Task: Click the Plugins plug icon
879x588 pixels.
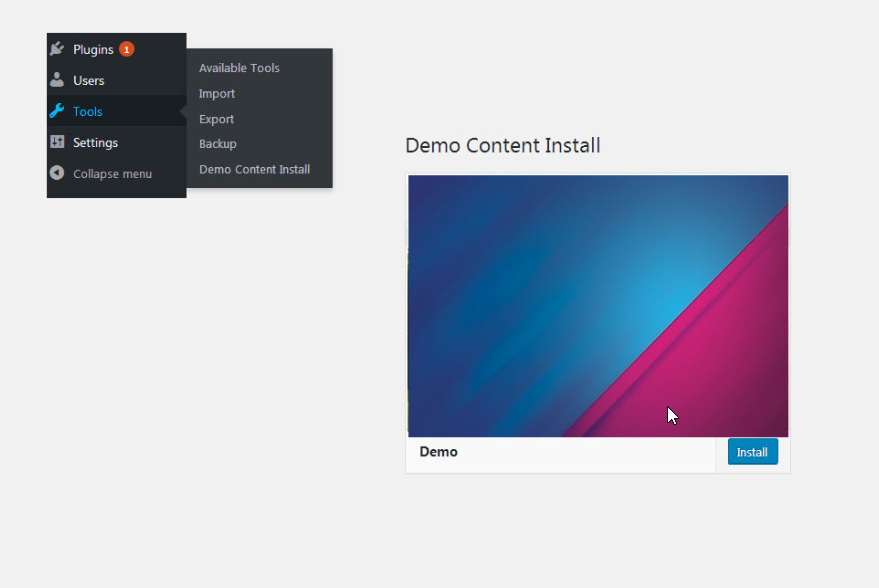Action: click(x=57, y=49)
